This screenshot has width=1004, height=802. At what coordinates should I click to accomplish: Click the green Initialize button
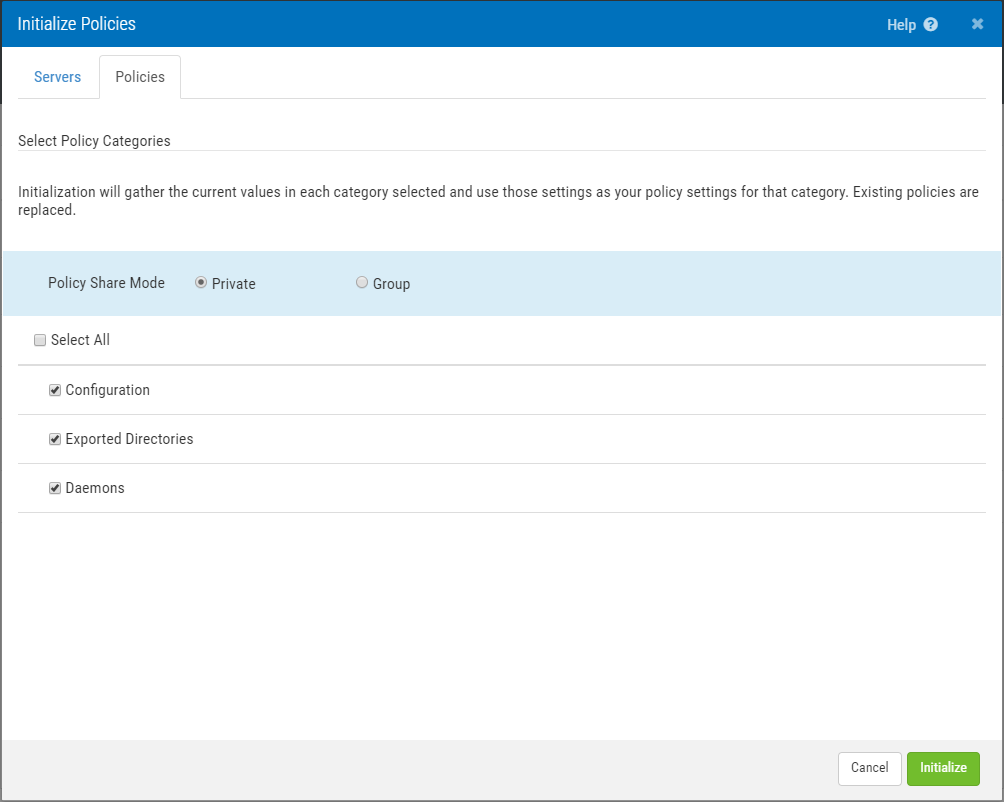coord(943,768)
